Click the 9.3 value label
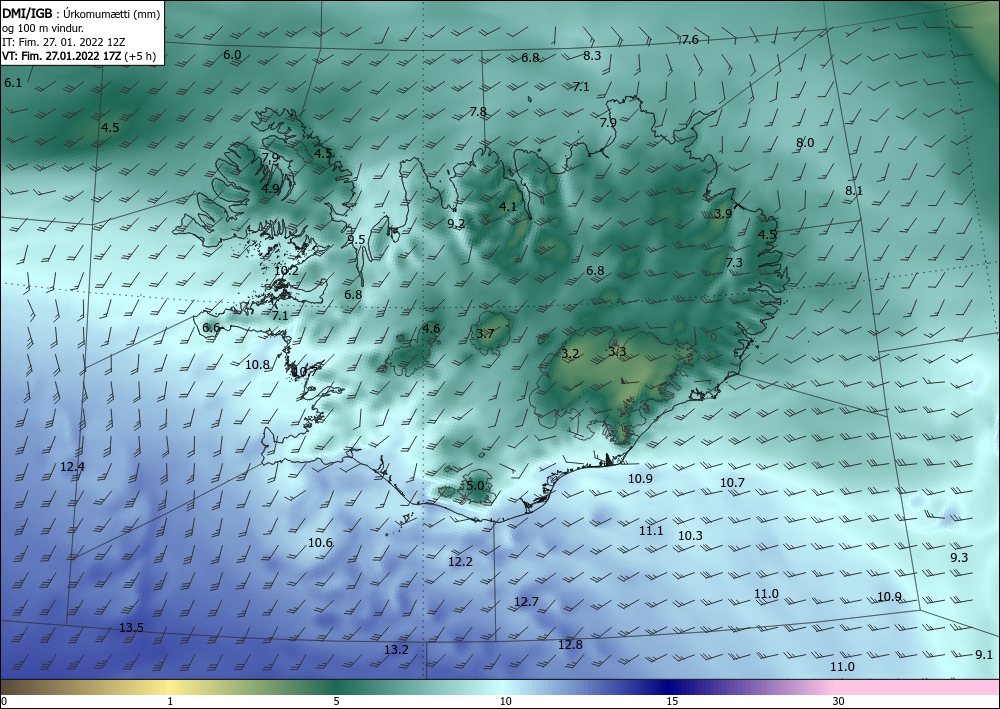Viewport: 1000px width, 709px height. pyautogui.click(x=959, y=558)
